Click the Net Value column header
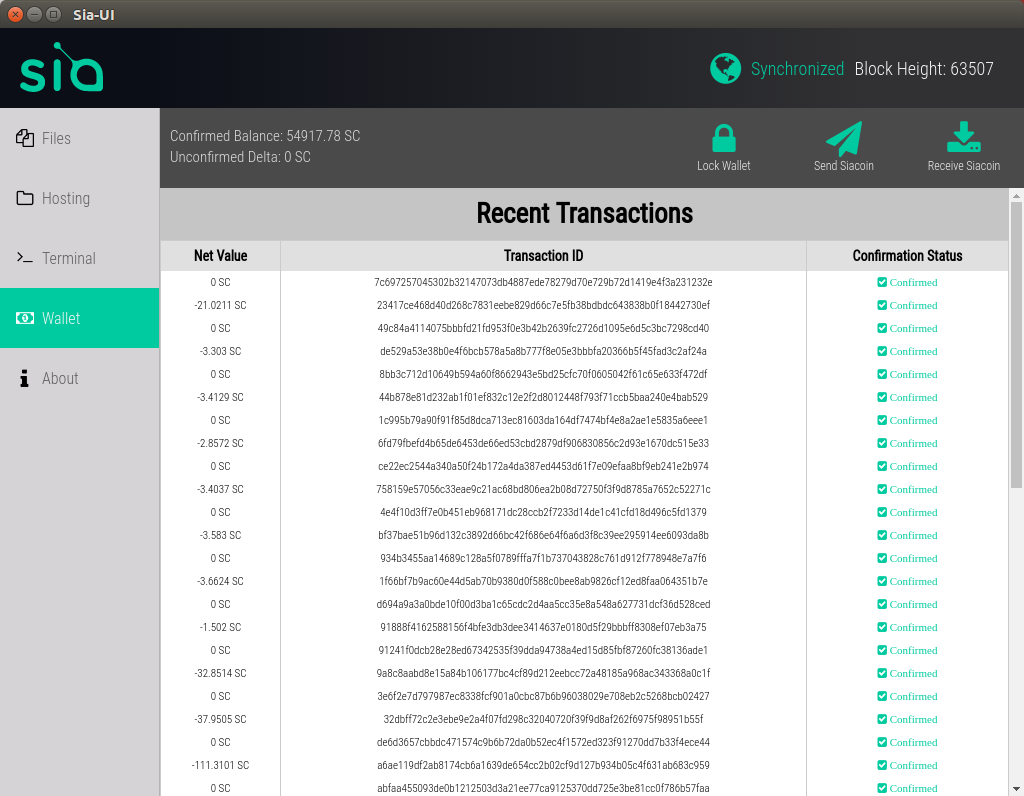Viewport: 1024px width, 796px height. click(x=220, y=256)
